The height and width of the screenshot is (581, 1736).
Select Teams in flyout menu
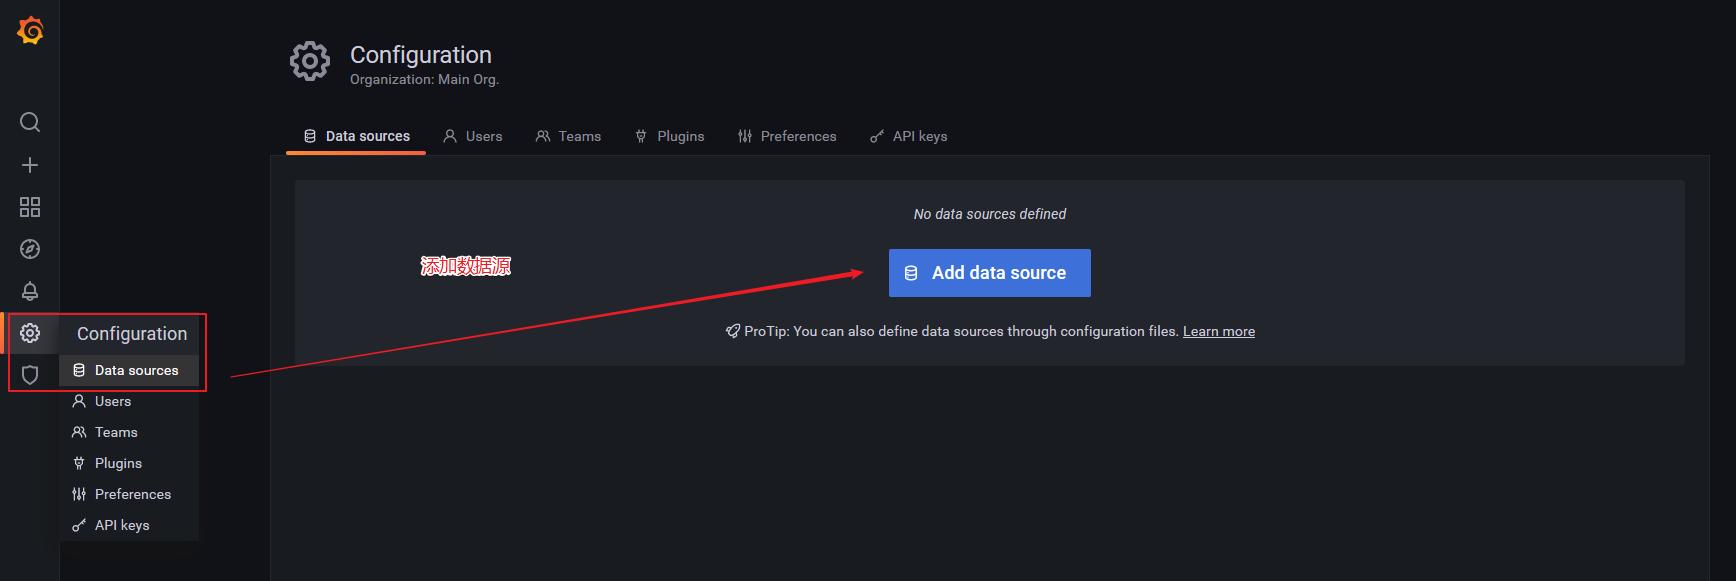(x=129, y=432)
